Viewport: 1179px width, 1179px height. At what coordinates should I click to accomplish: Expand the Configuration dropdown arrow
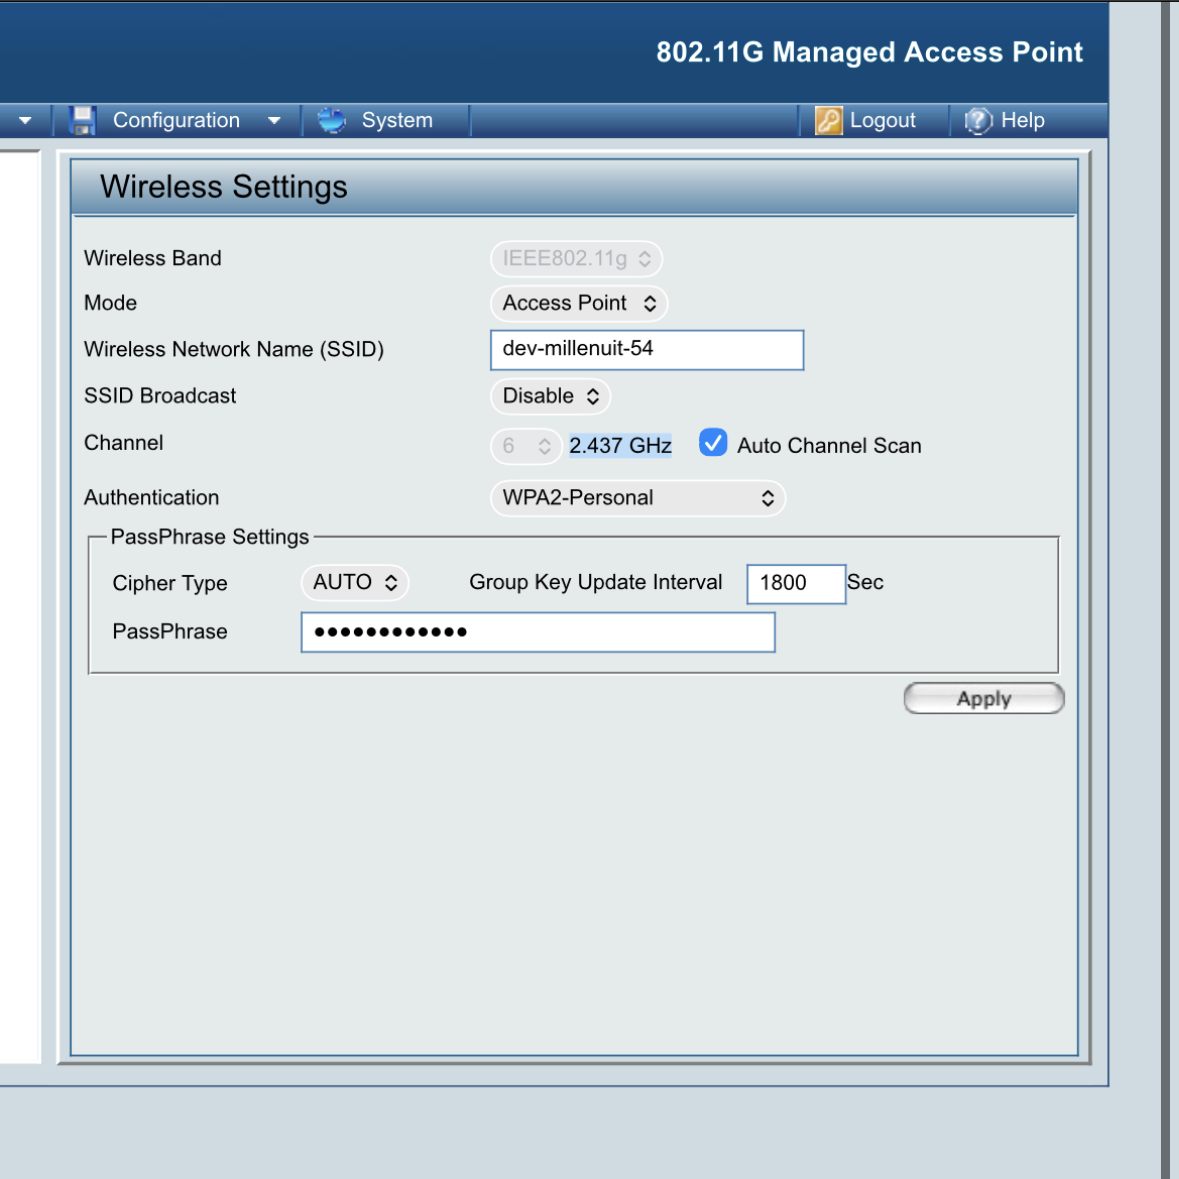pyautogui.click(x=274, y=120)
